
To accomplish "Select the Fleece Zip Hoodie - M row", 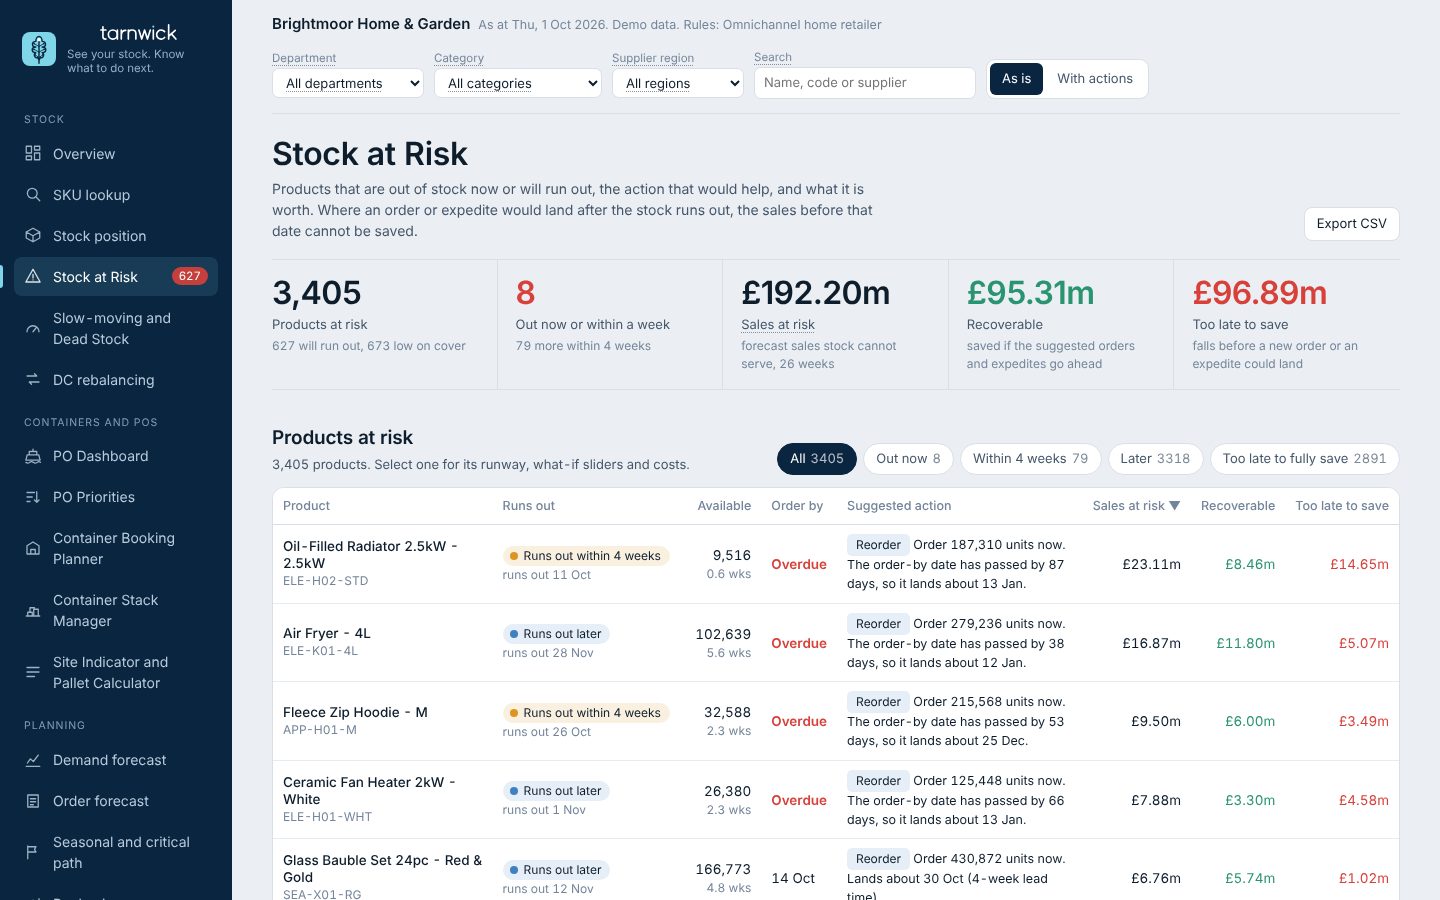I will click(x=836, y=721).
